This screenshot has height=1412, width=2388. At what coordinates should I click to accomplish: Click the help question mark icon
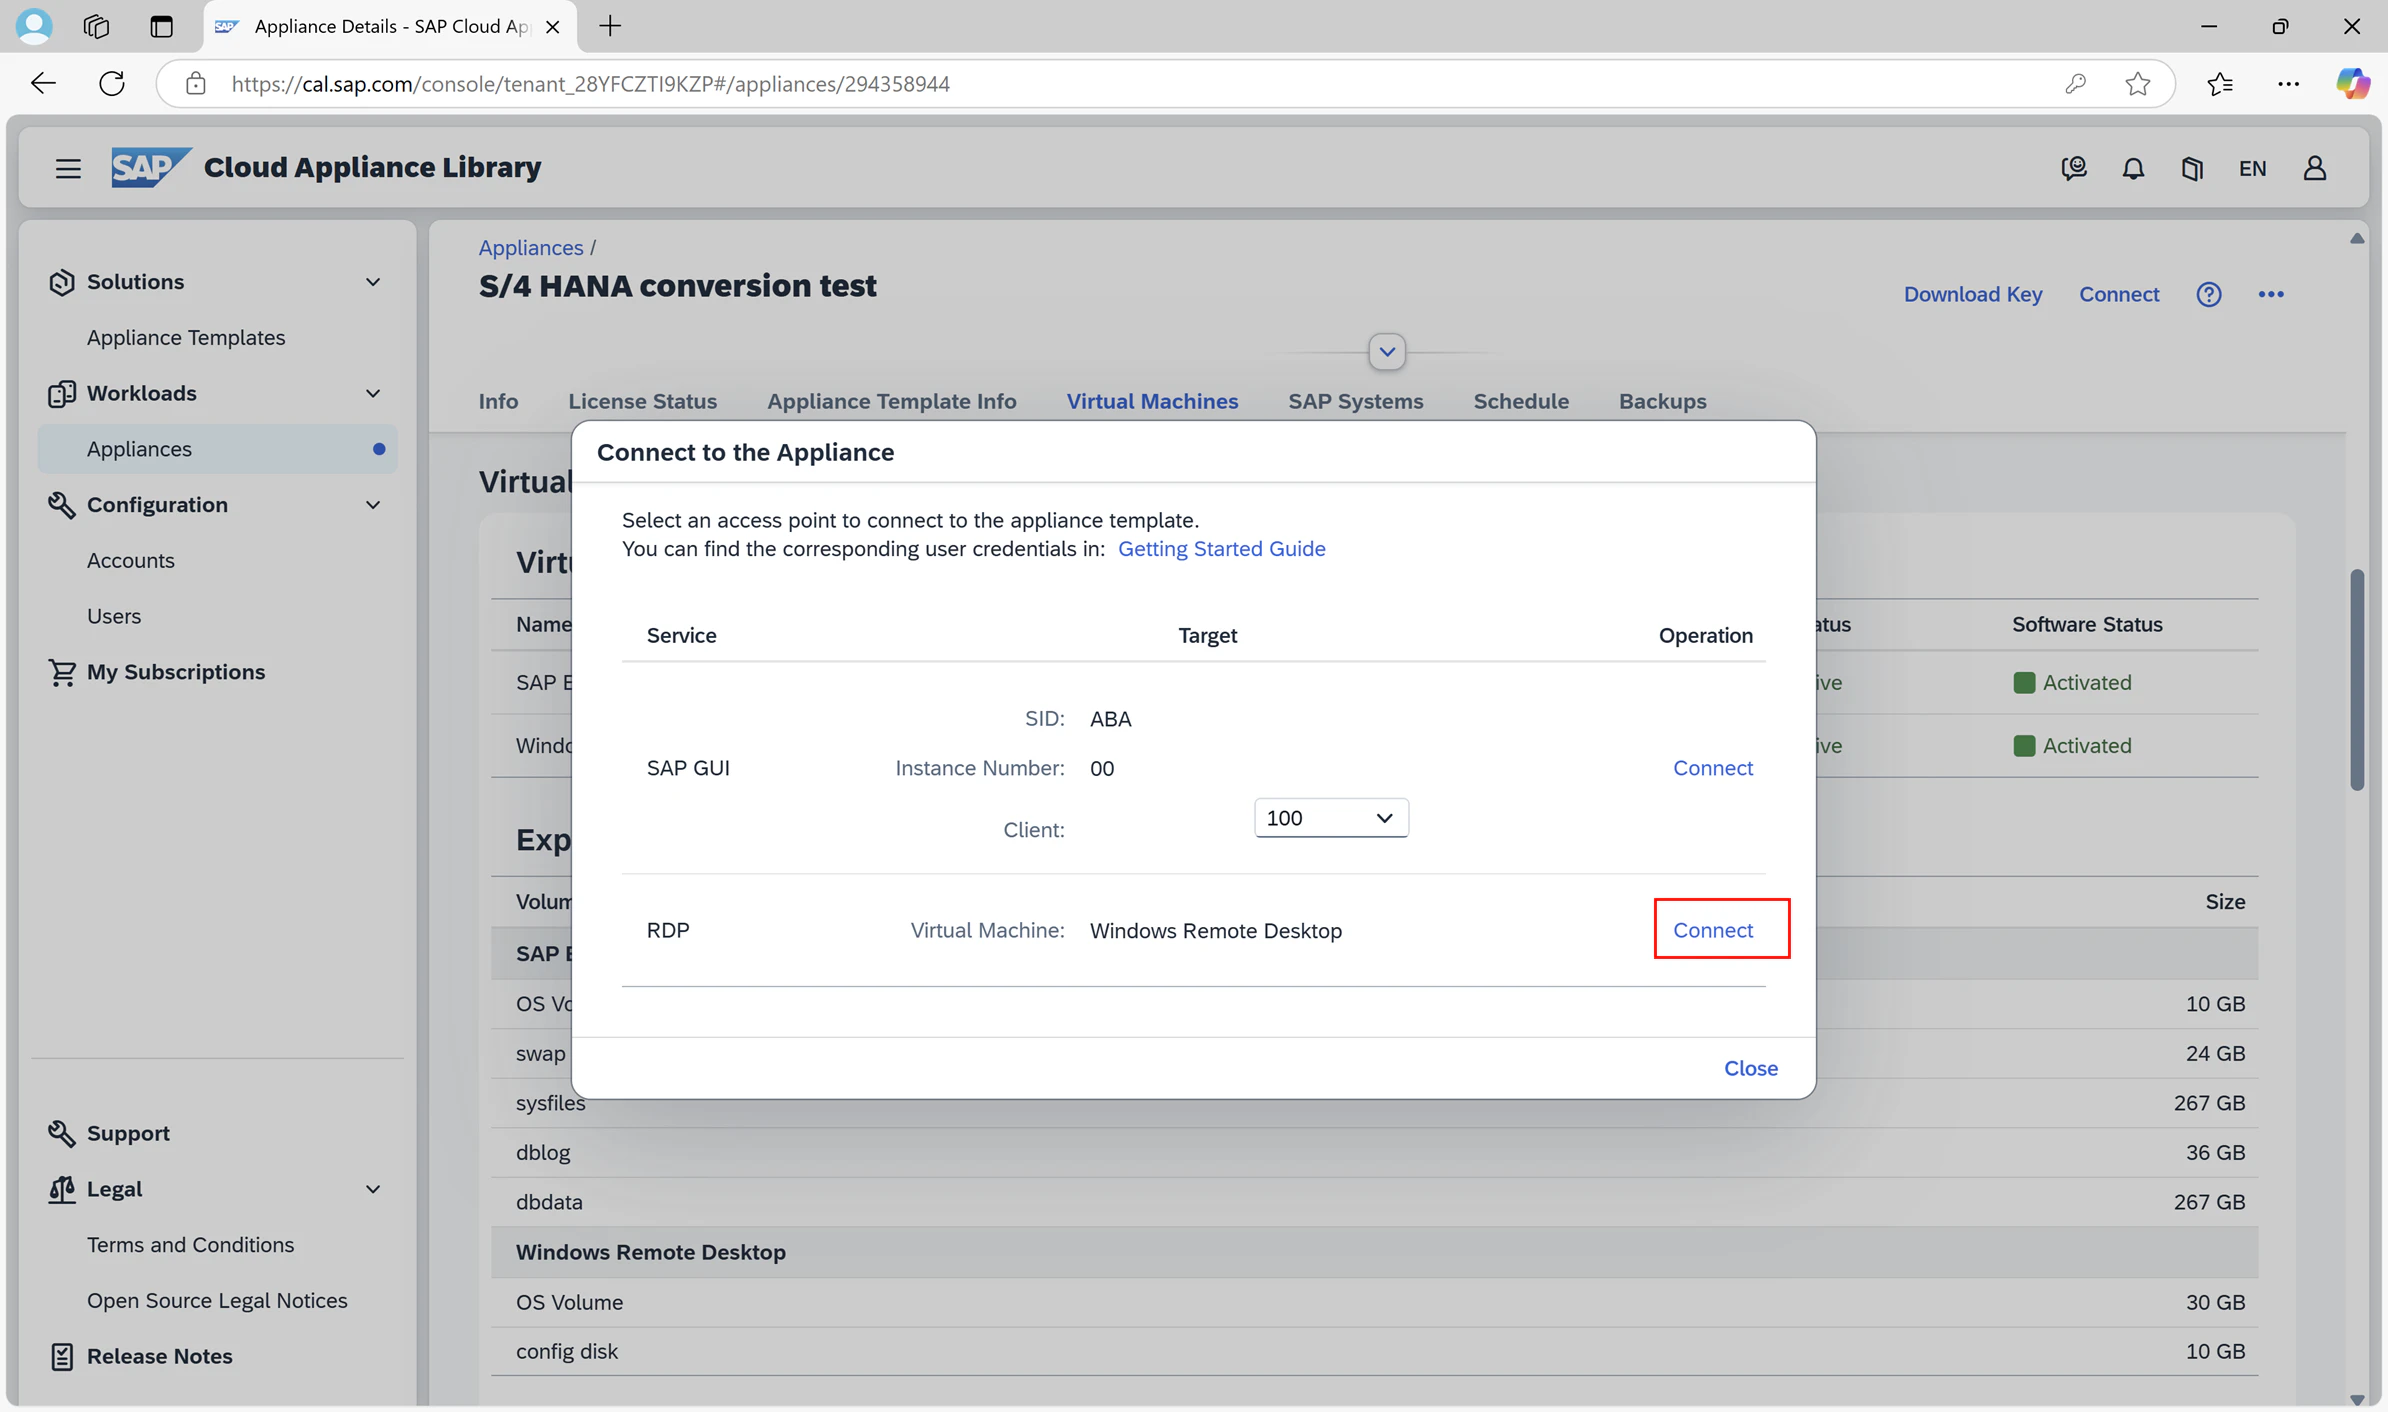point(2209,294)
